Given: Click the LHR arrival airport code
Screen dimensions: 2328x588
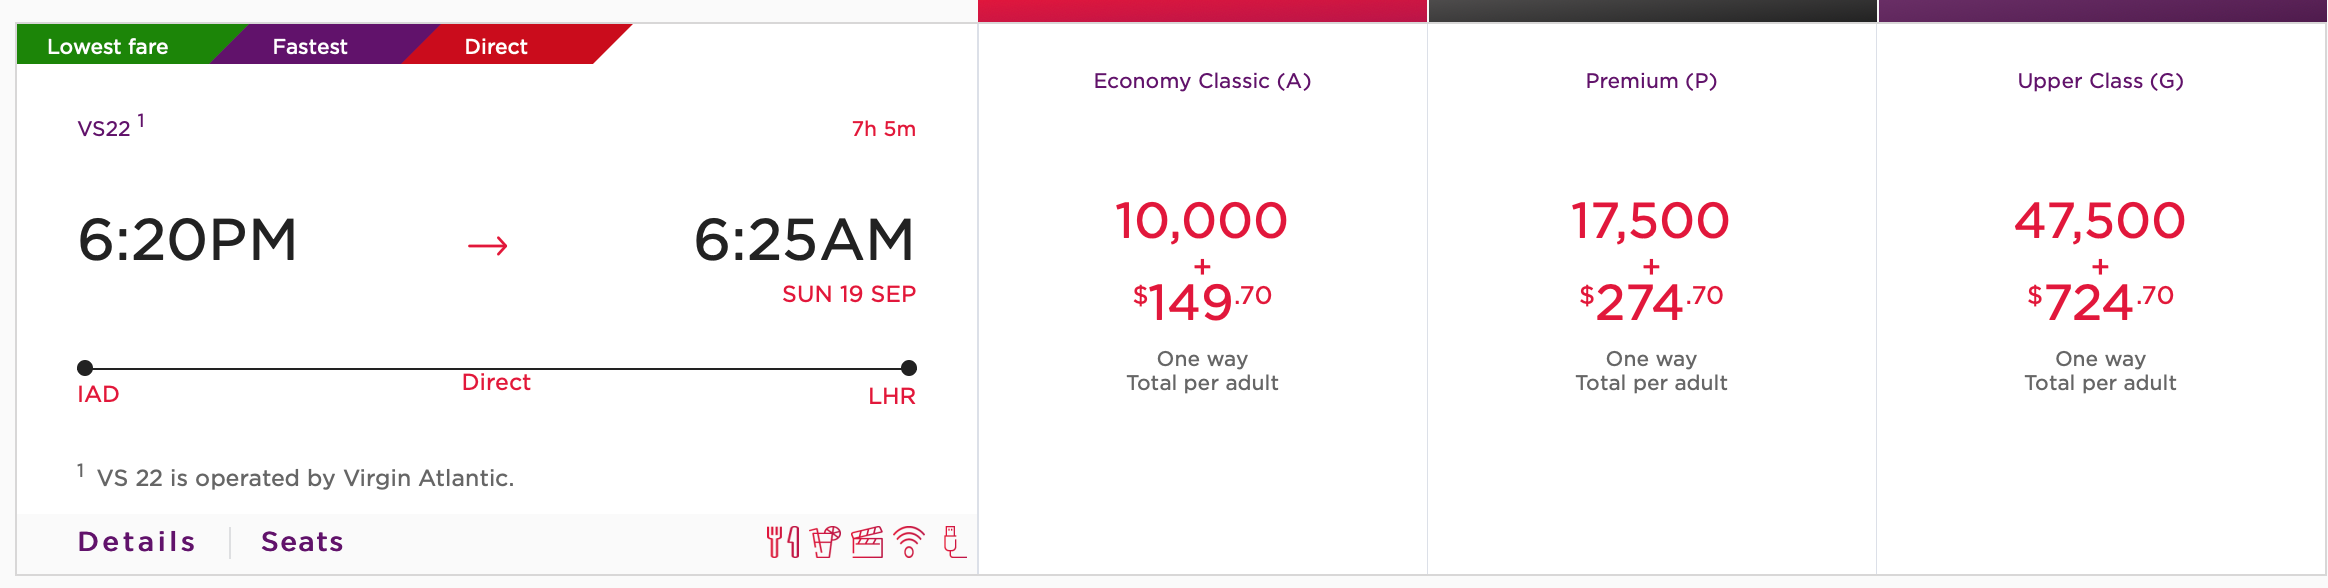Looking at the screenshot, I should (x=892, y=396).
